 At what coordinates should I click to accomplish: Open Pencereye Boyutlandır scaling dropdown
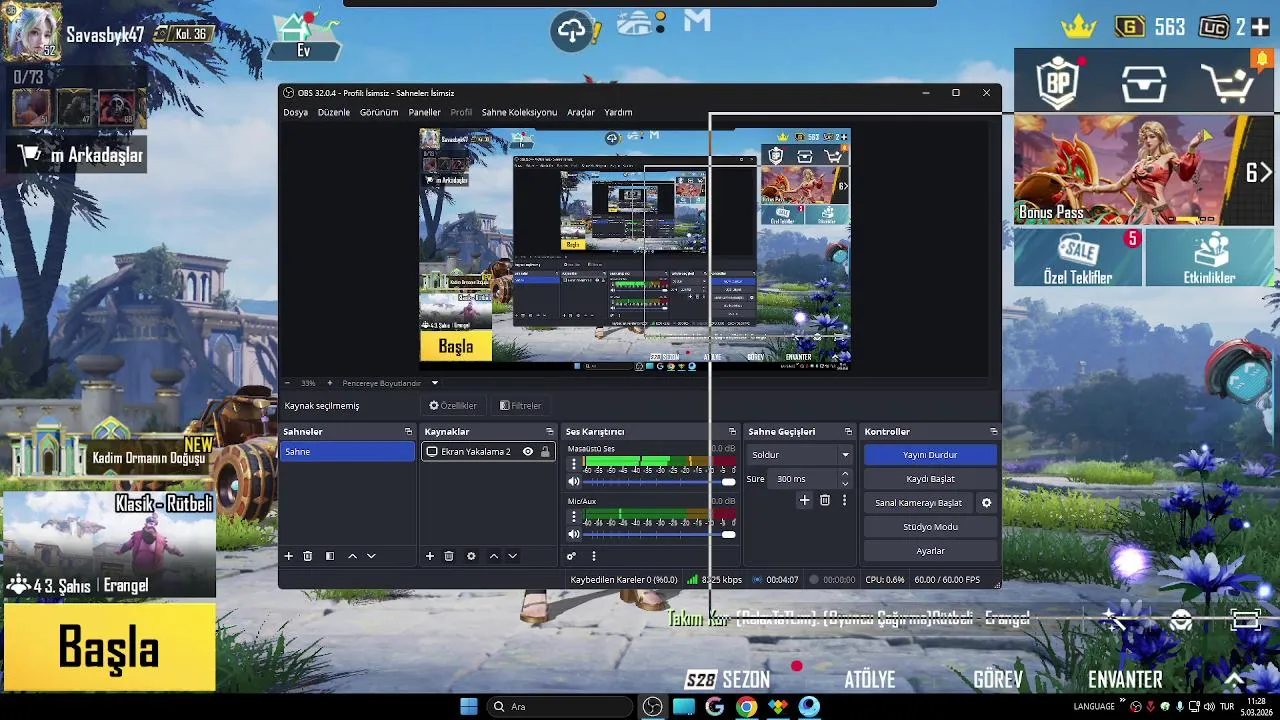click(x=391, y=383)
